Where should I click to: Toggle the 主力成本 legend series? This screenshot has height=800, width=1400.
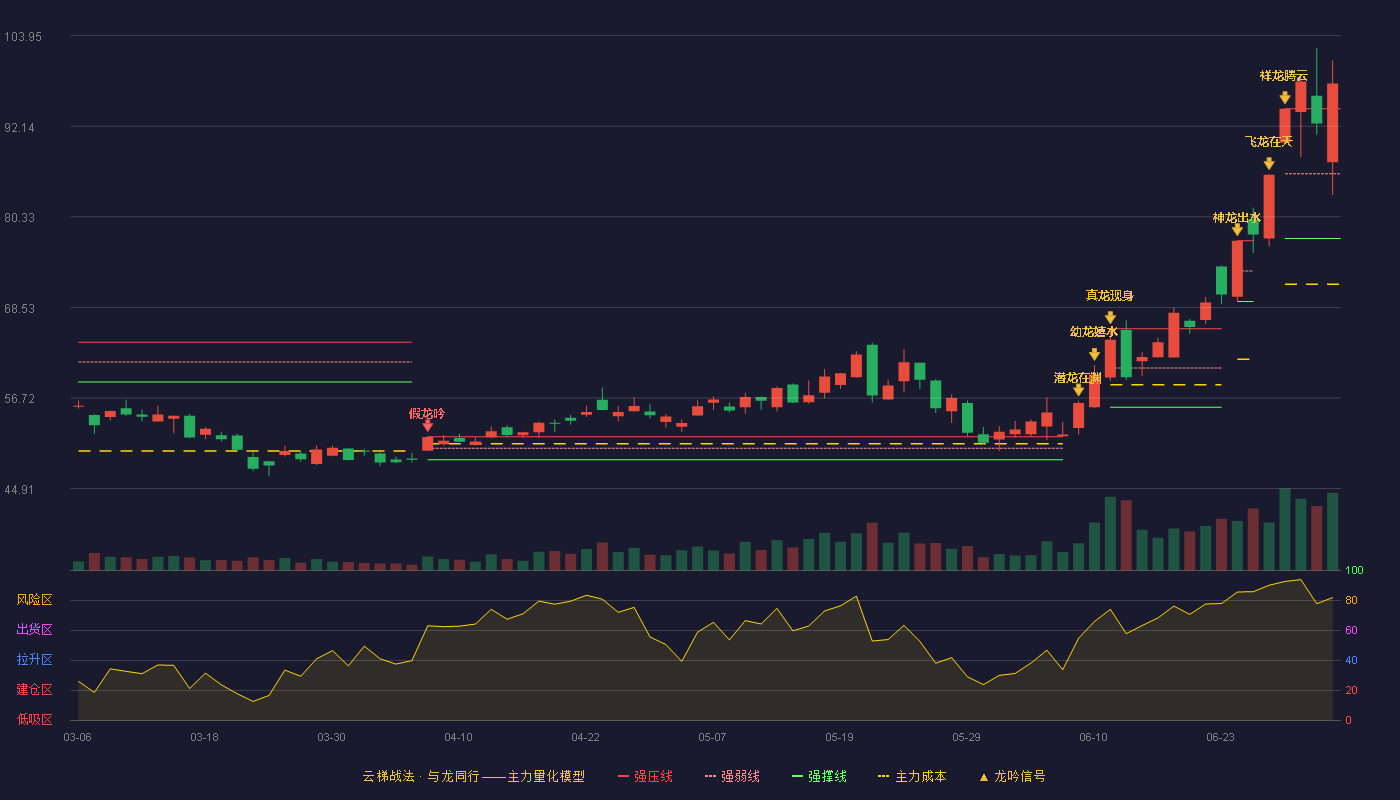912,776
